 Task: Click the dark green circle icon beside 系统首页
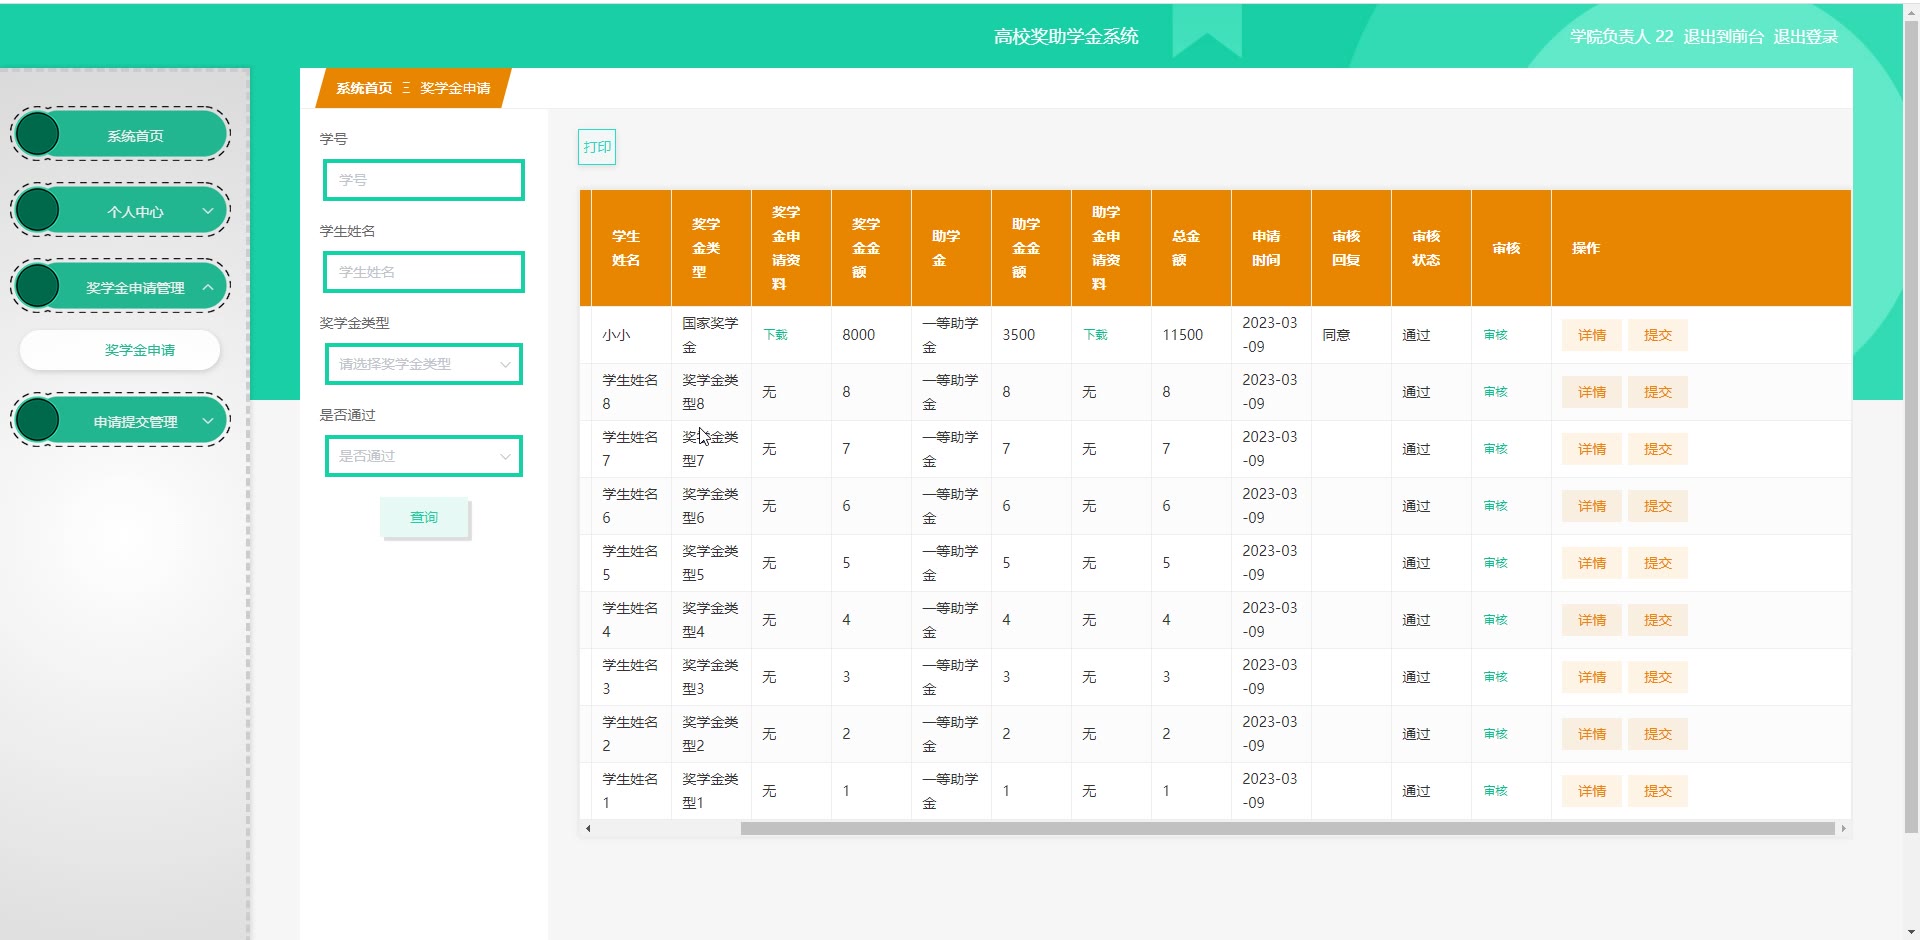tap(38, 134)
